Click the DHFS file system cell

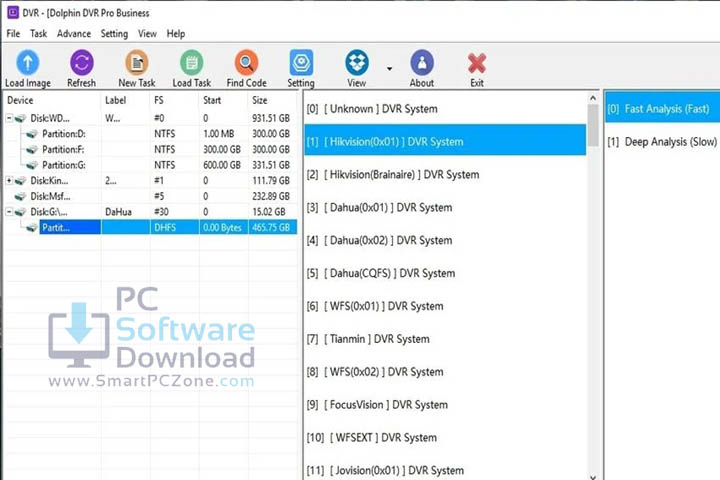(174, 227)
